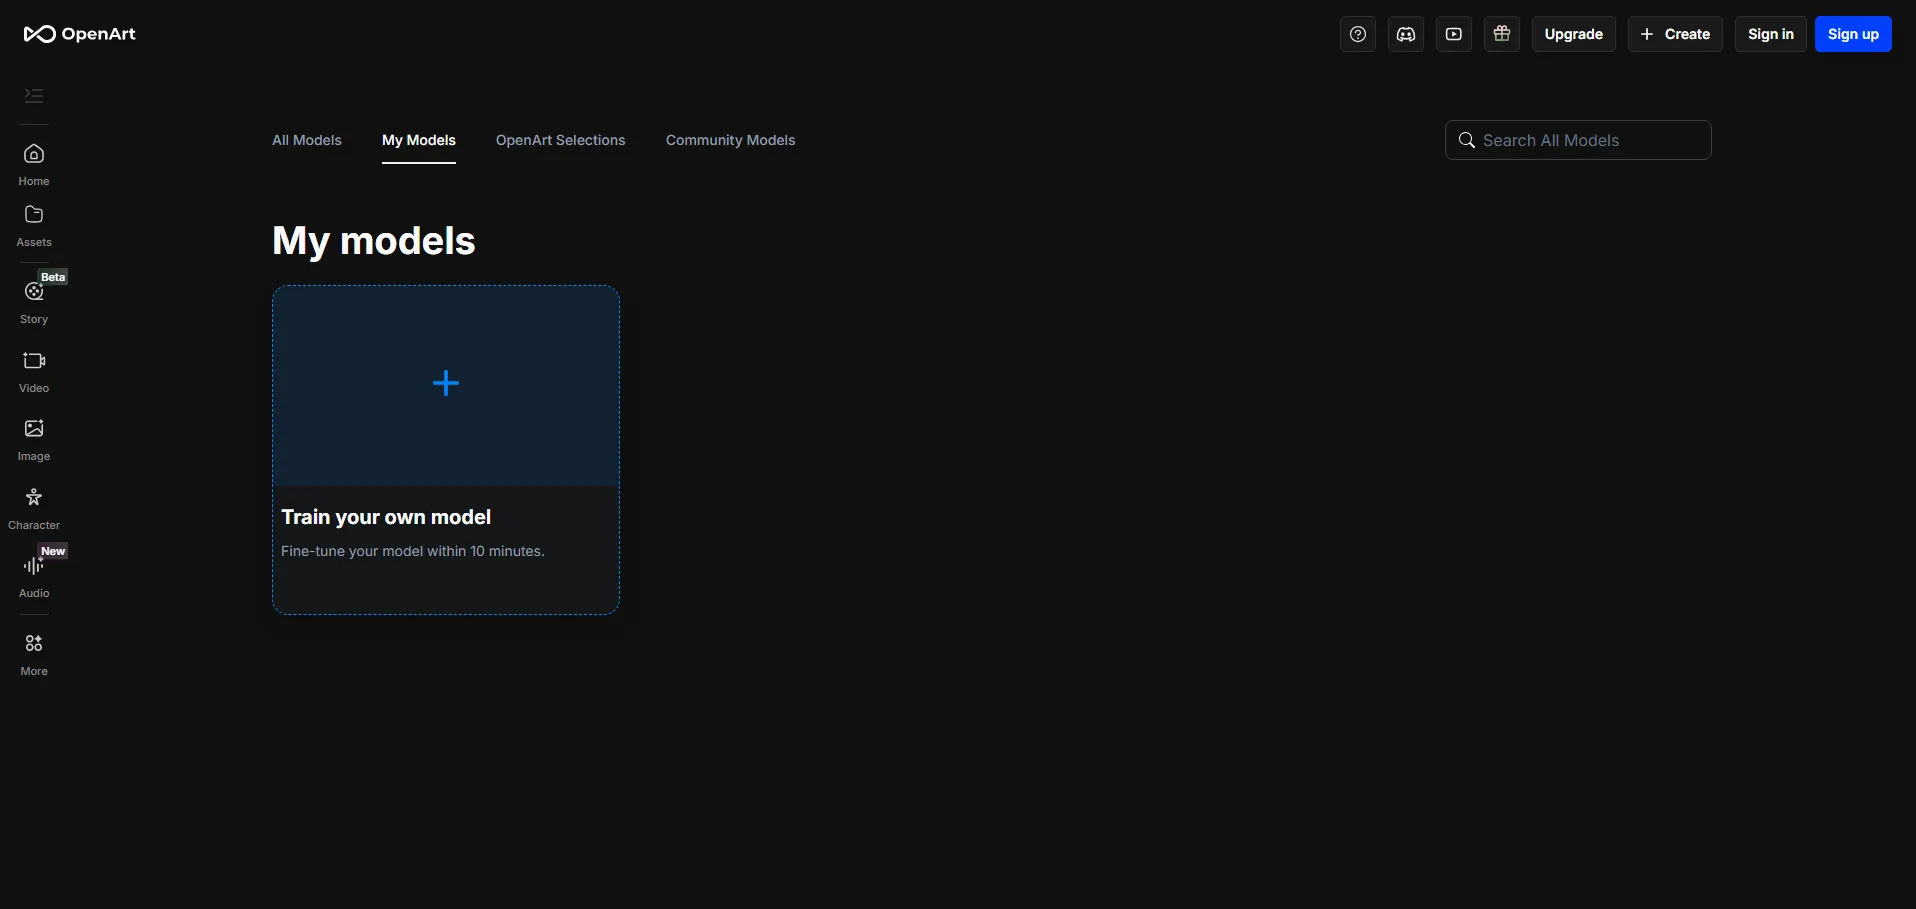
Task: Switch to the All Models tab
Action: click(x=307, y=140)
